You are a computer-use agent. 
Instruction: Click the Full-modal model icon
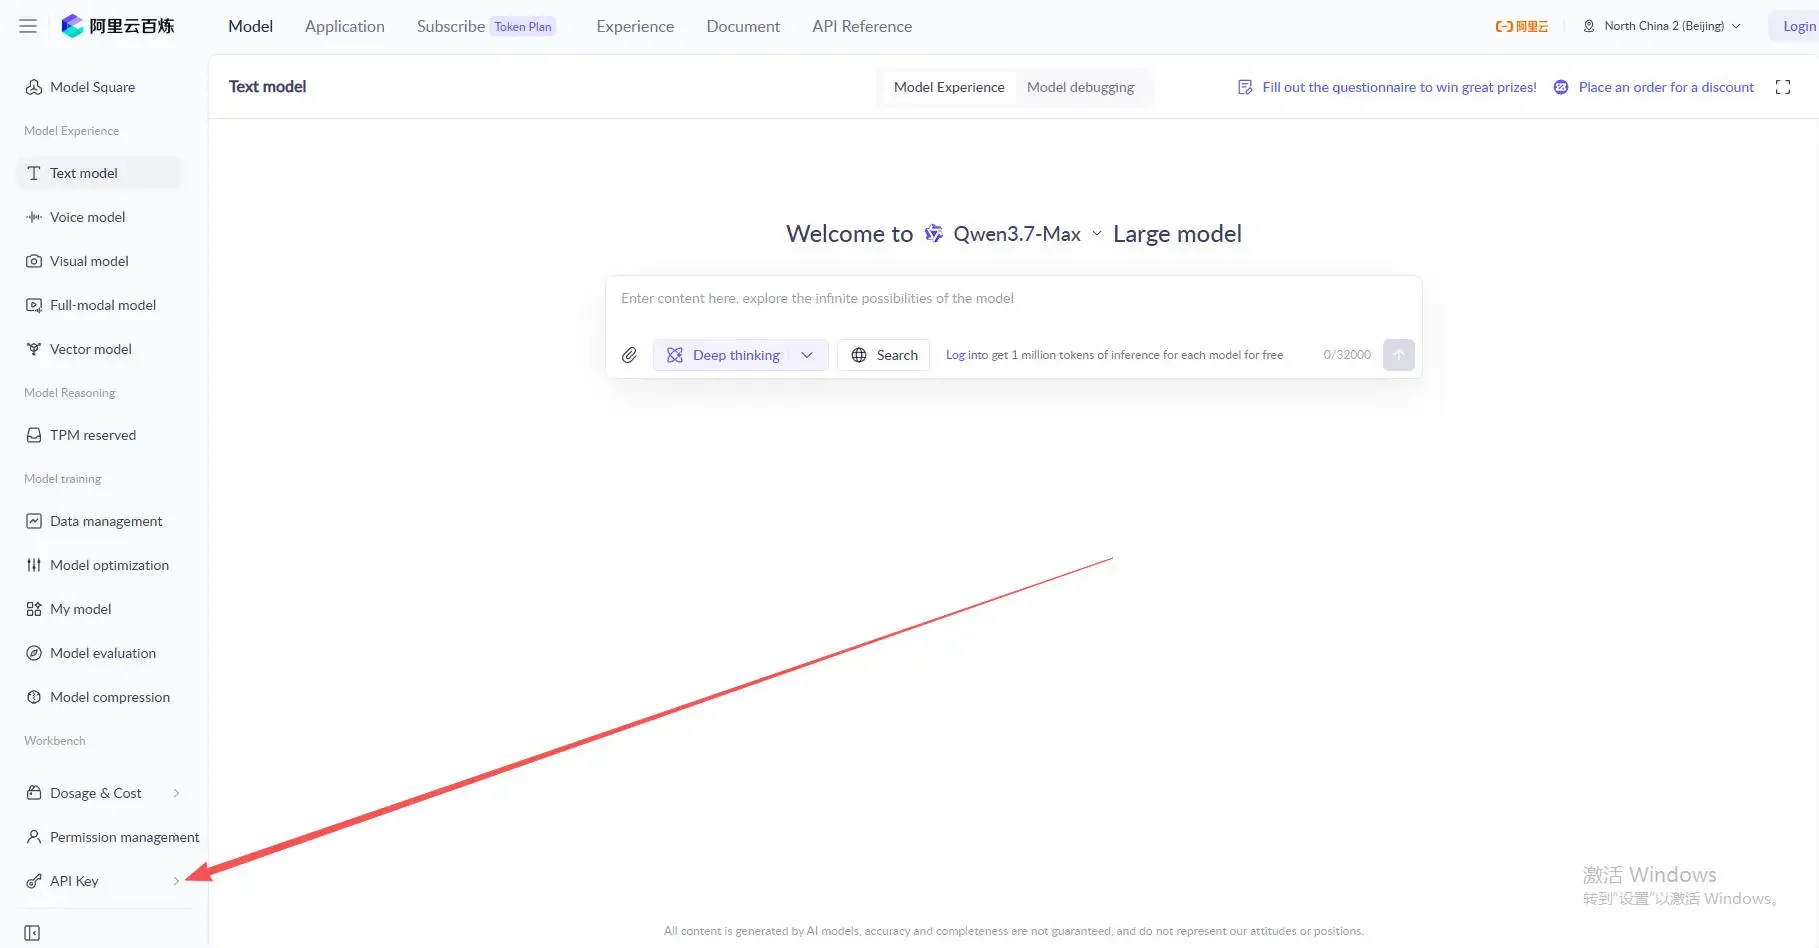pos(34,305)
